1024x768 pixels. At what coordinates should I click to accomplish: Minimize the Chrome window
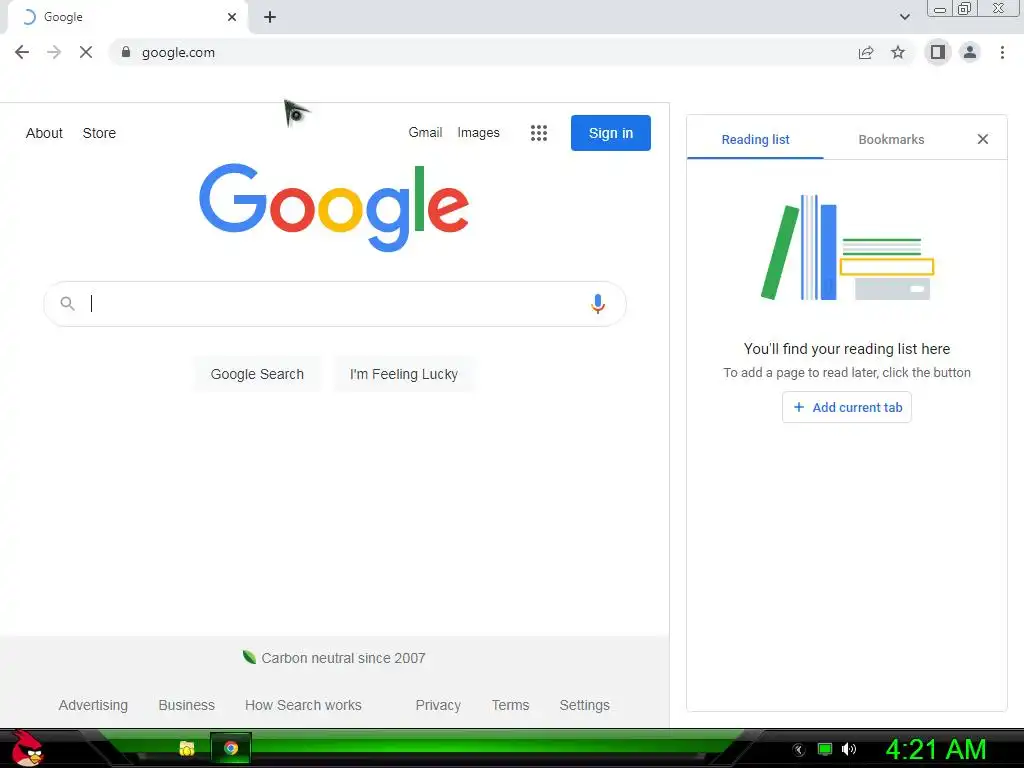pos(940,8)
